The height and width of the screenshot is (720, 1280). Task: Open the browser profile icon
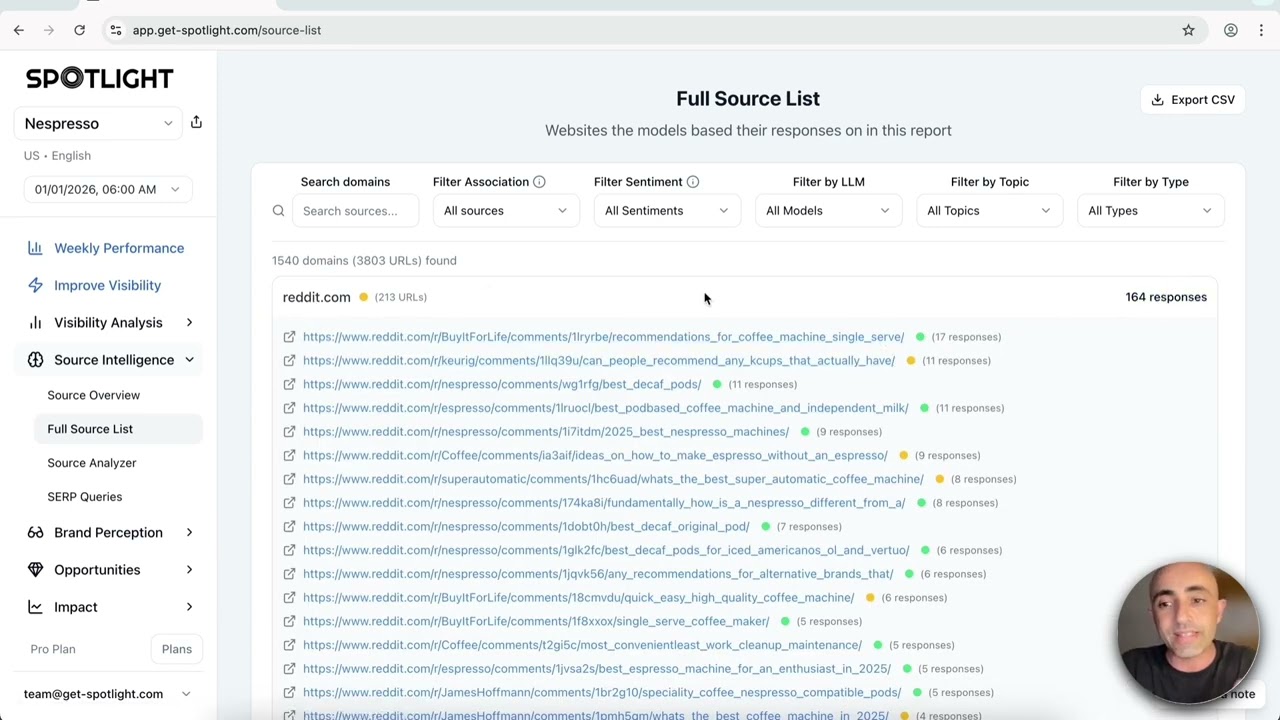[x=1231, y=30]
